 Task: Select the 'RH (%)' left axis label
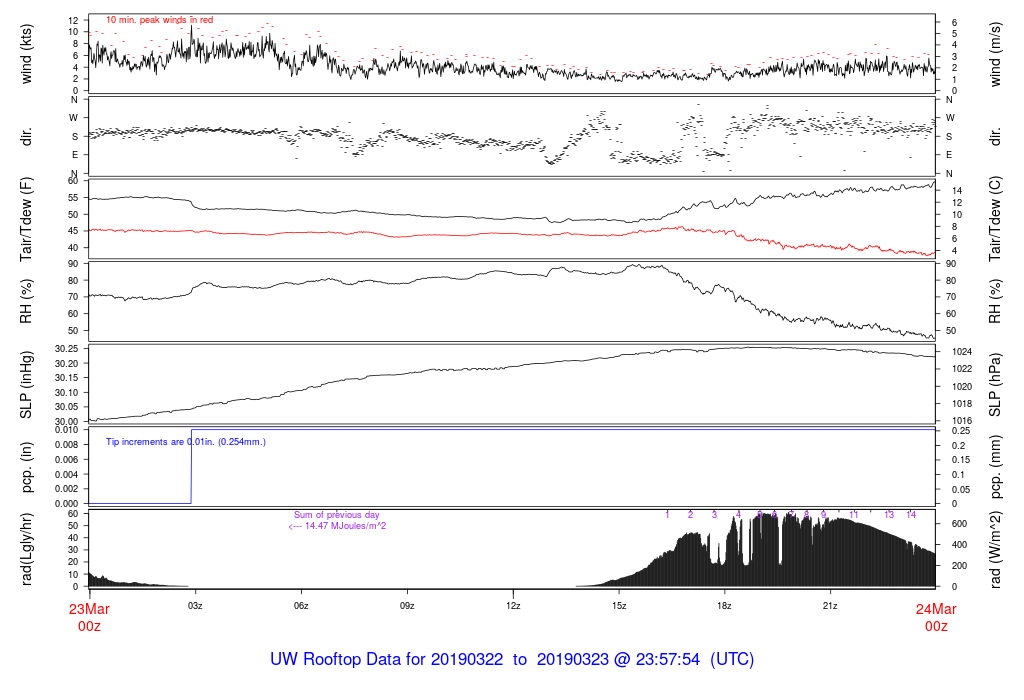[x=27, y=302]
